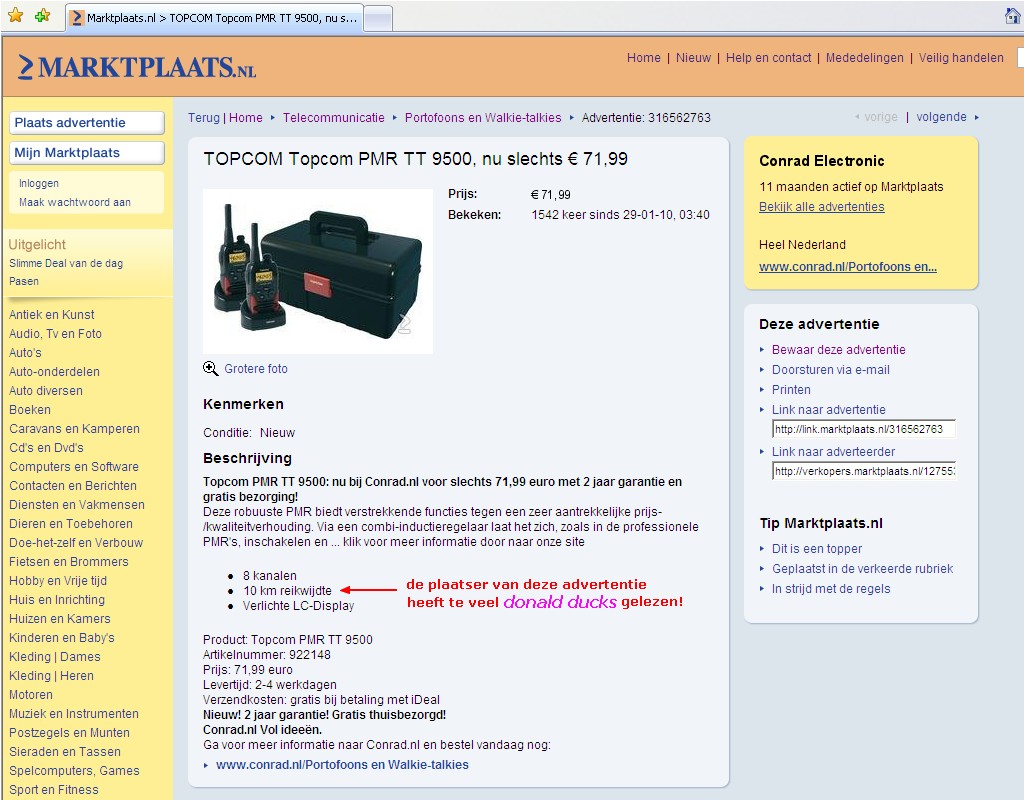The width and height of the screenshot is (1024, 800).
Task: Open category Huizen en Kamers
Action: pos(60,618)
